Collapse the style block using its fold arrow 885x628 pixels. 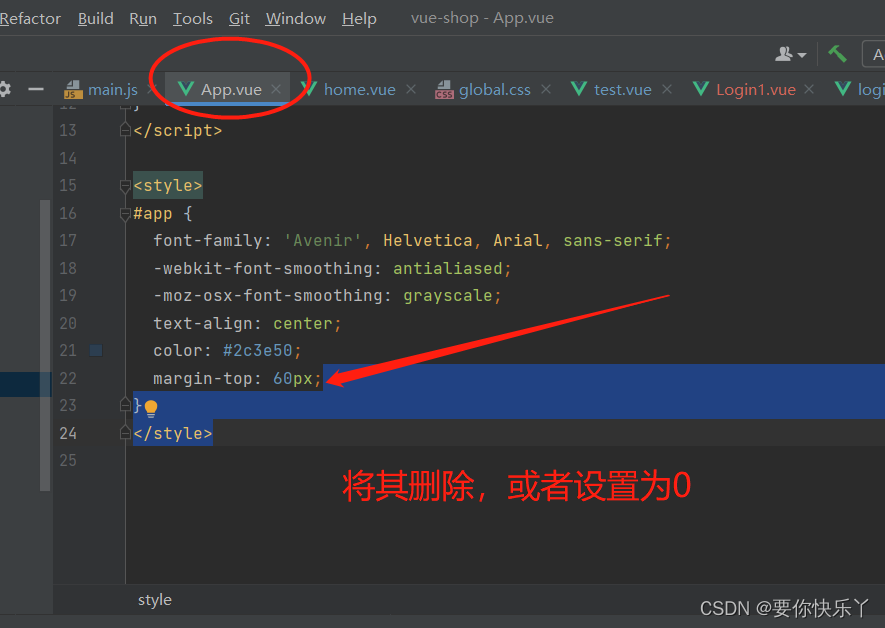[x=125, y=185]
